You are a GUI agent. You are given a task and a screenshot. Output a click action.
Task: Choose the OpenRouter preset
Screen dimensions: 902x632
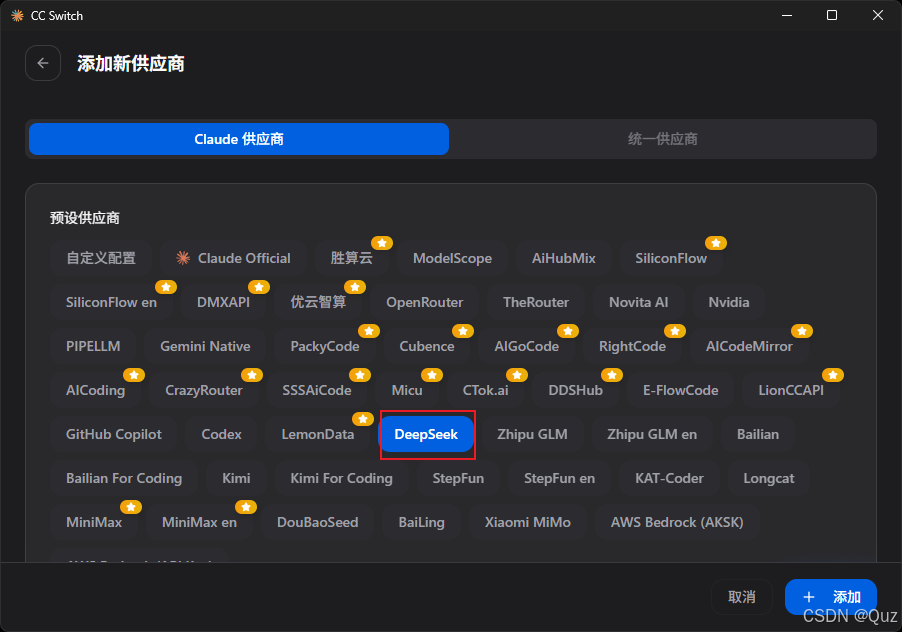(x=425, y=302)
